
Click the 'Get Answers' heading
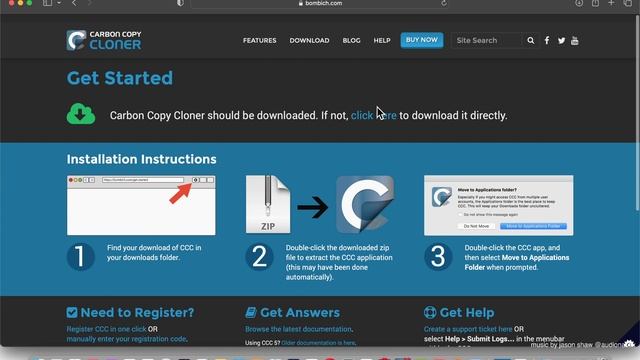pos(300,313)
